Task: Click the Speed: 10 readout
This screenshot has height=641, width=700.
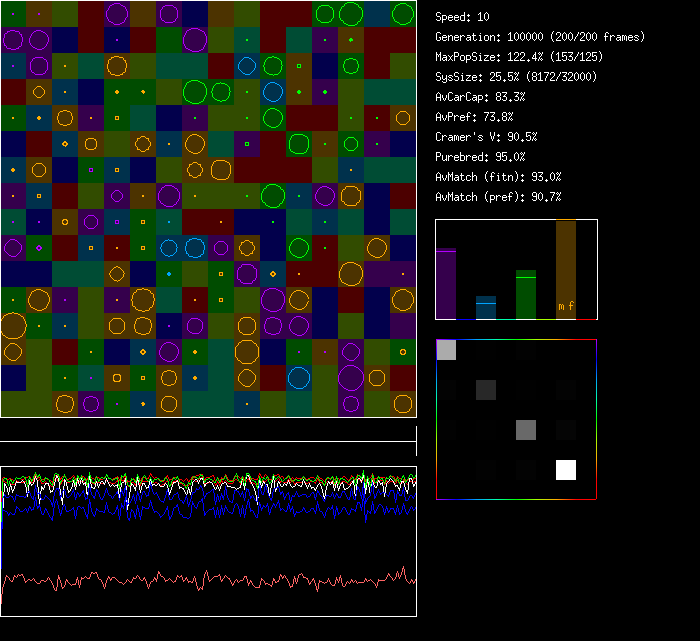Action: 462,17
